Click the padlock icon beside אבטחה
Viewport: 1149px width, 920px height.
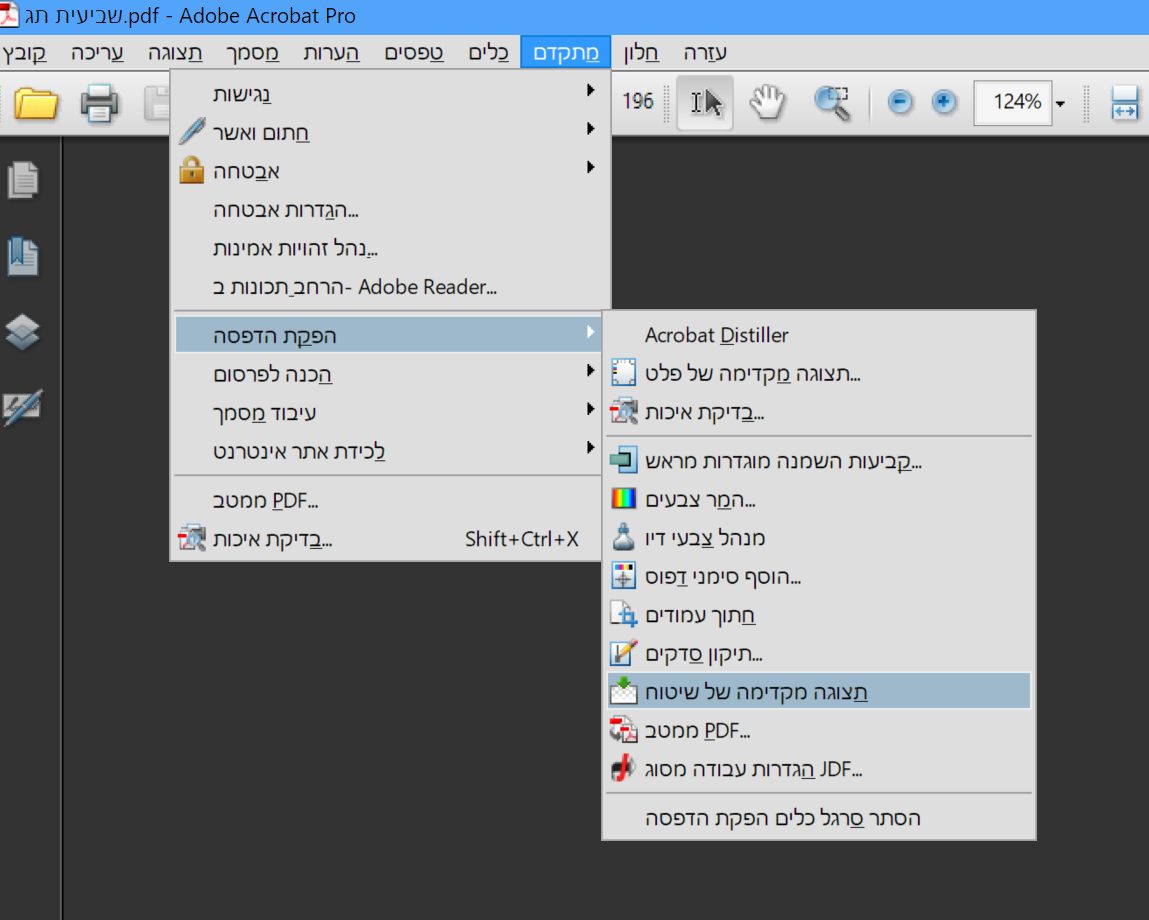coord(191,170)
